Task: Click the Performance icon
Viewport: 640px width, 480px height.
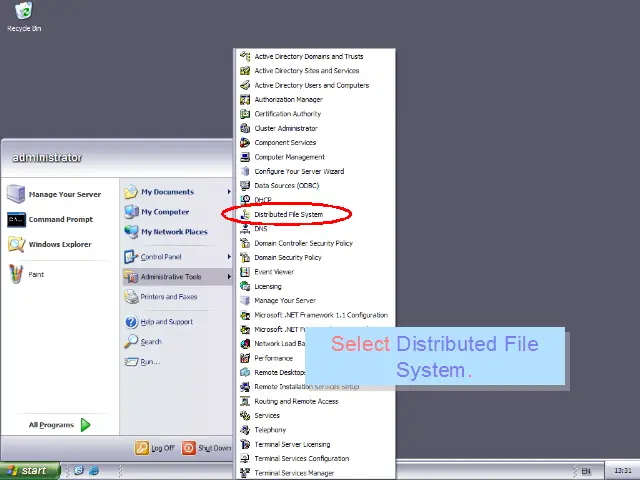Action: [x=245, y=358]
